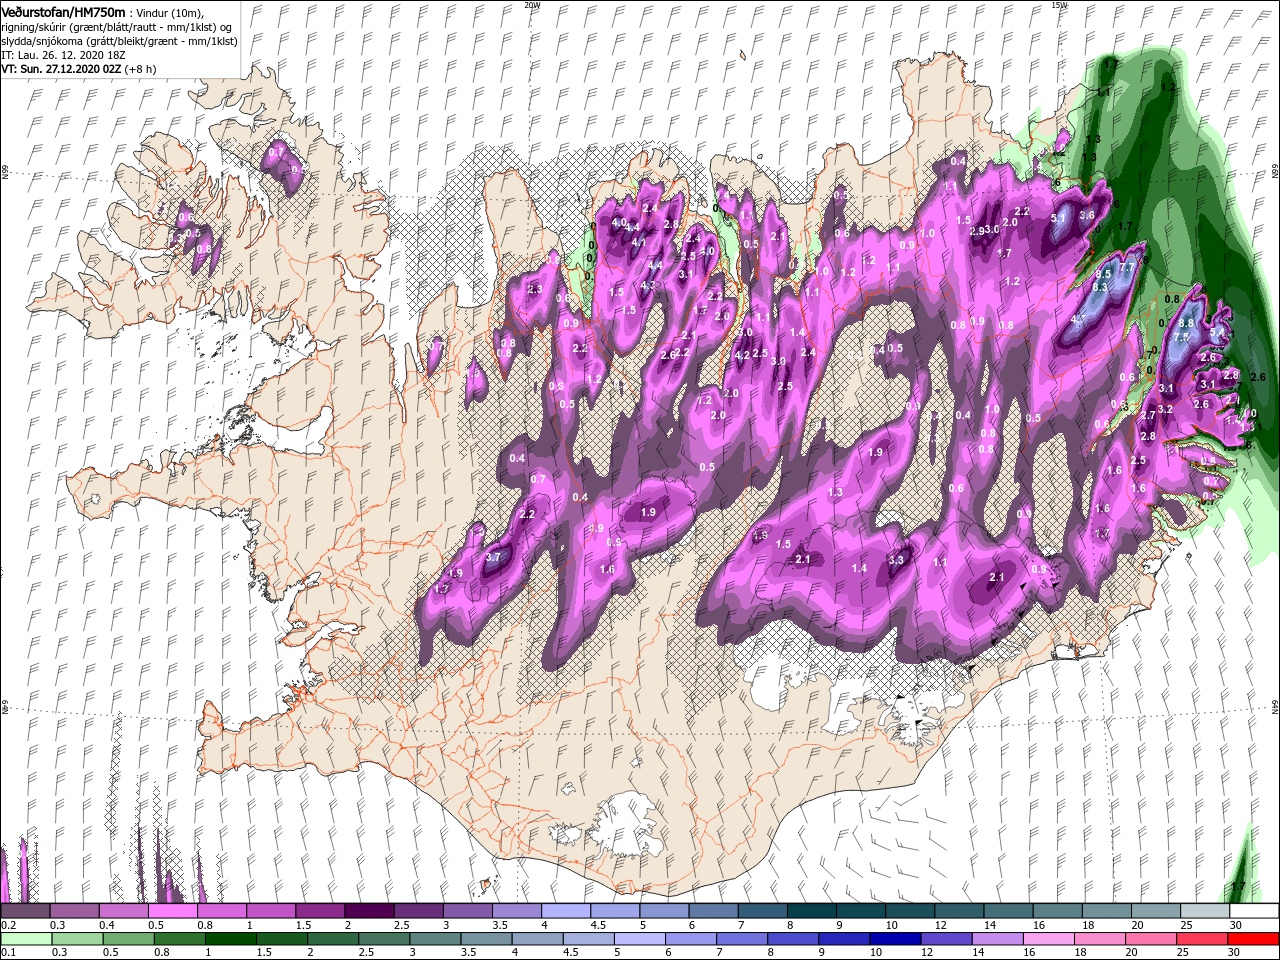The image size is (1280, 960).
Task: Pick the darkest purple snow swatch starting at 2
Action: [367, 909]
